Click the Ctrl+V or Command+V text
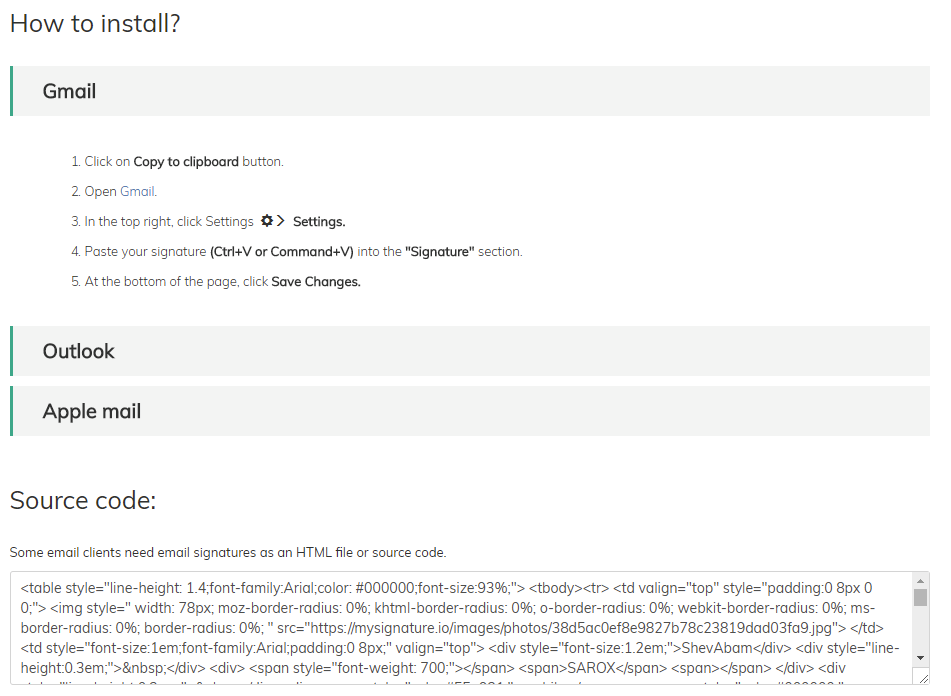The height and width of the screenshot is (696, 951). (282, 252)
